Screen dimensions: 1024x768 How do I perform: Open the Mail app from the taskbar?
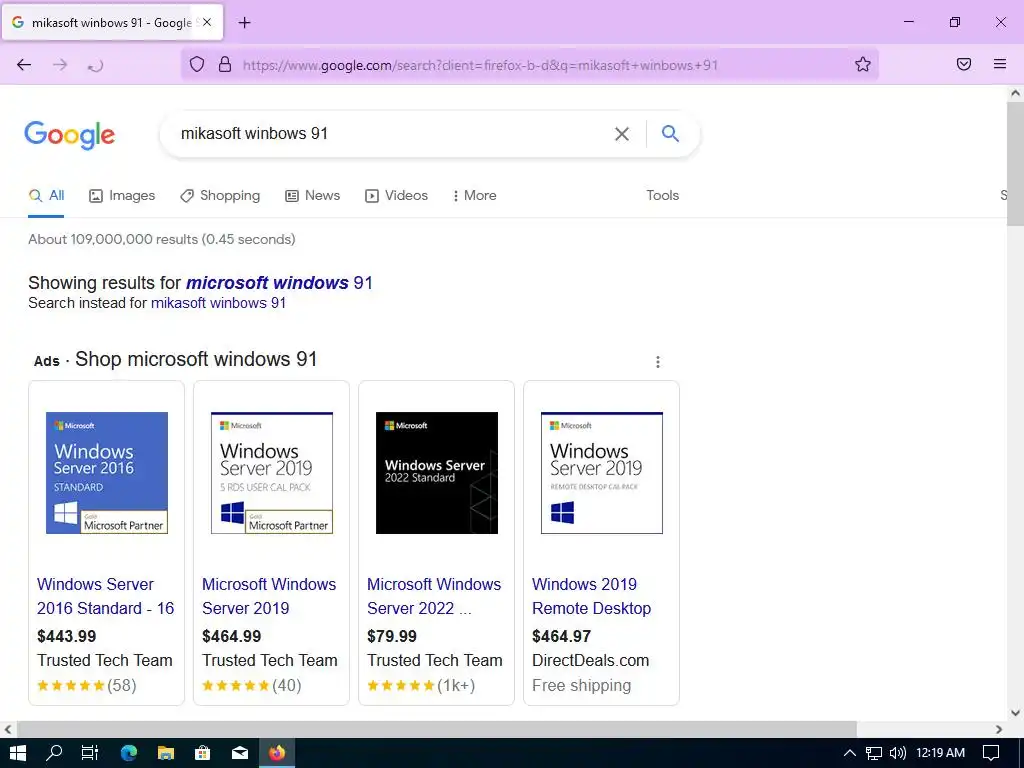click(x=240, y=753)
